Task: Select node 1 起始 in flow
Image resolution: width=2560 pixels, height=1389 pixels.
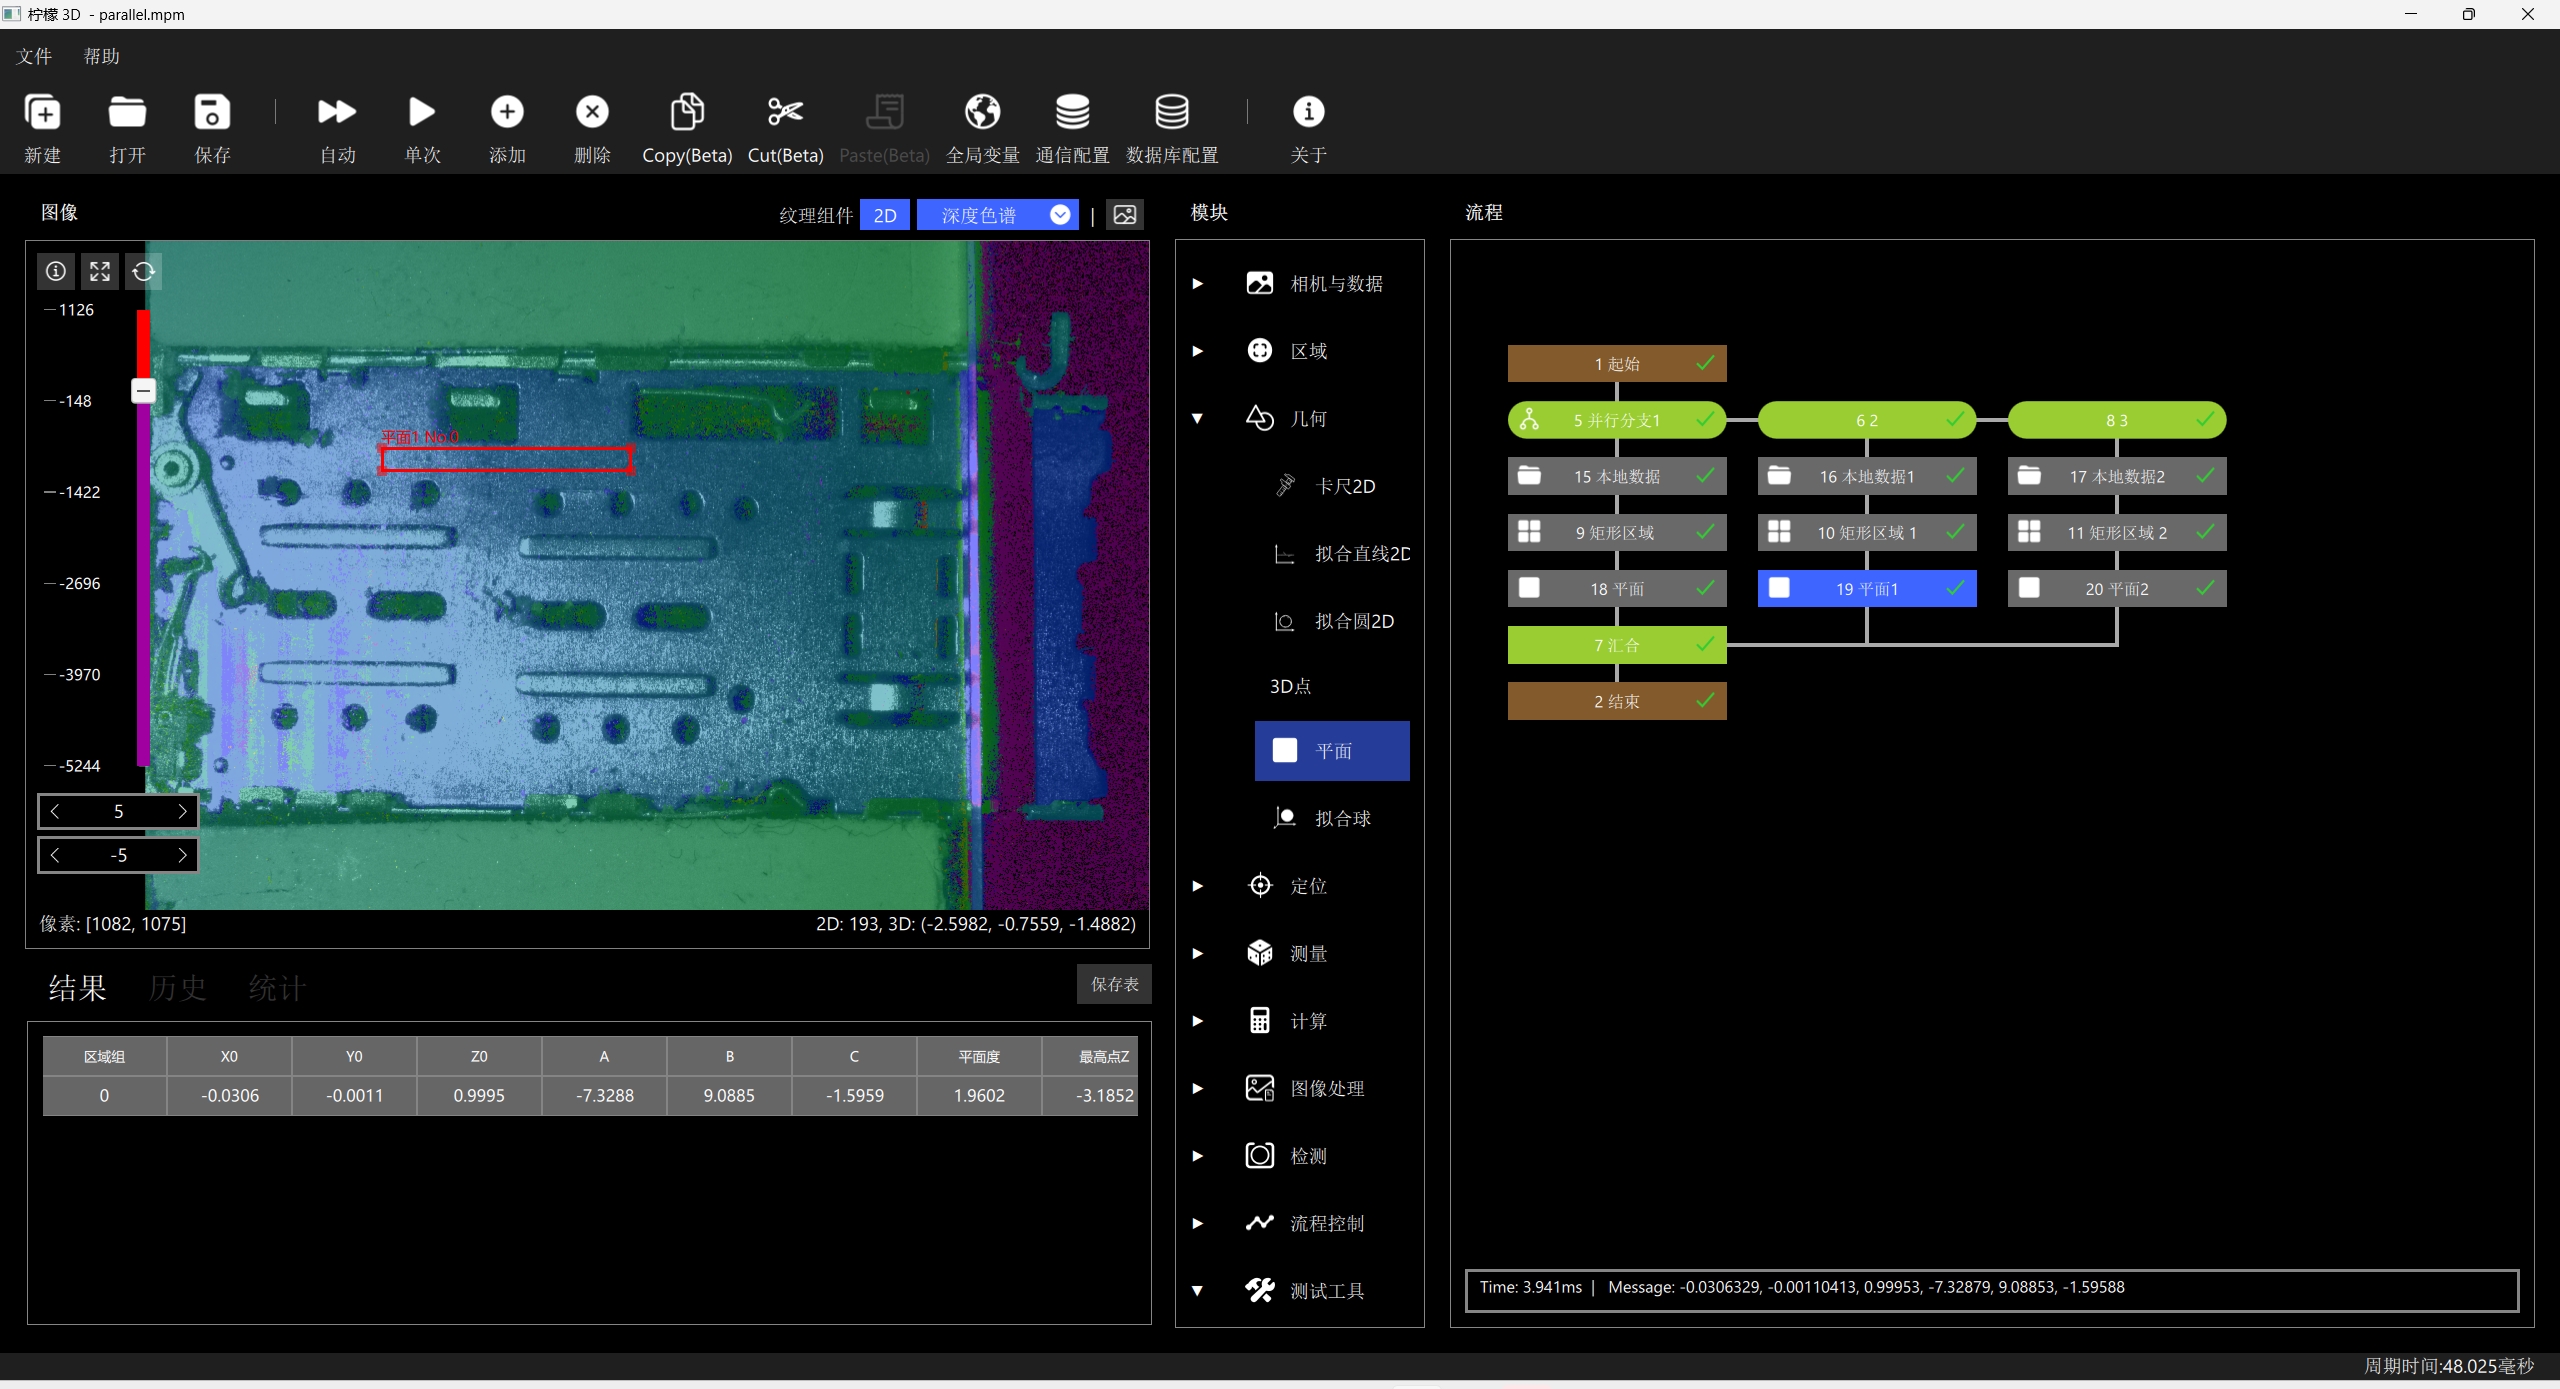Action: point(1617,363)
